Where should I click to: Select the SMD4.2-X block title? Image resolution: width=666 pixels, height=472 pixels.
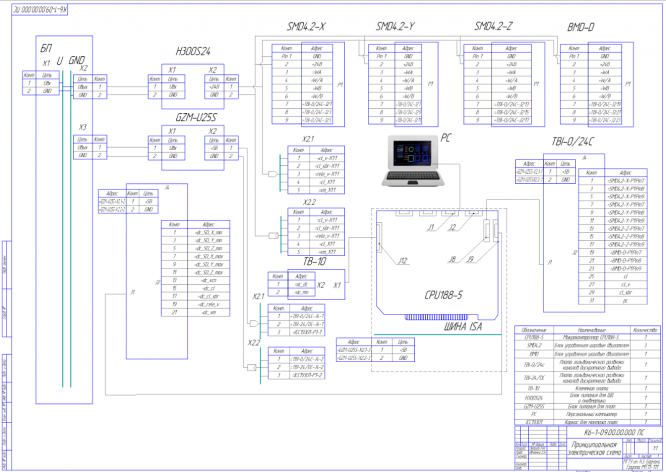pyautogui.click(x=306, y=26)
